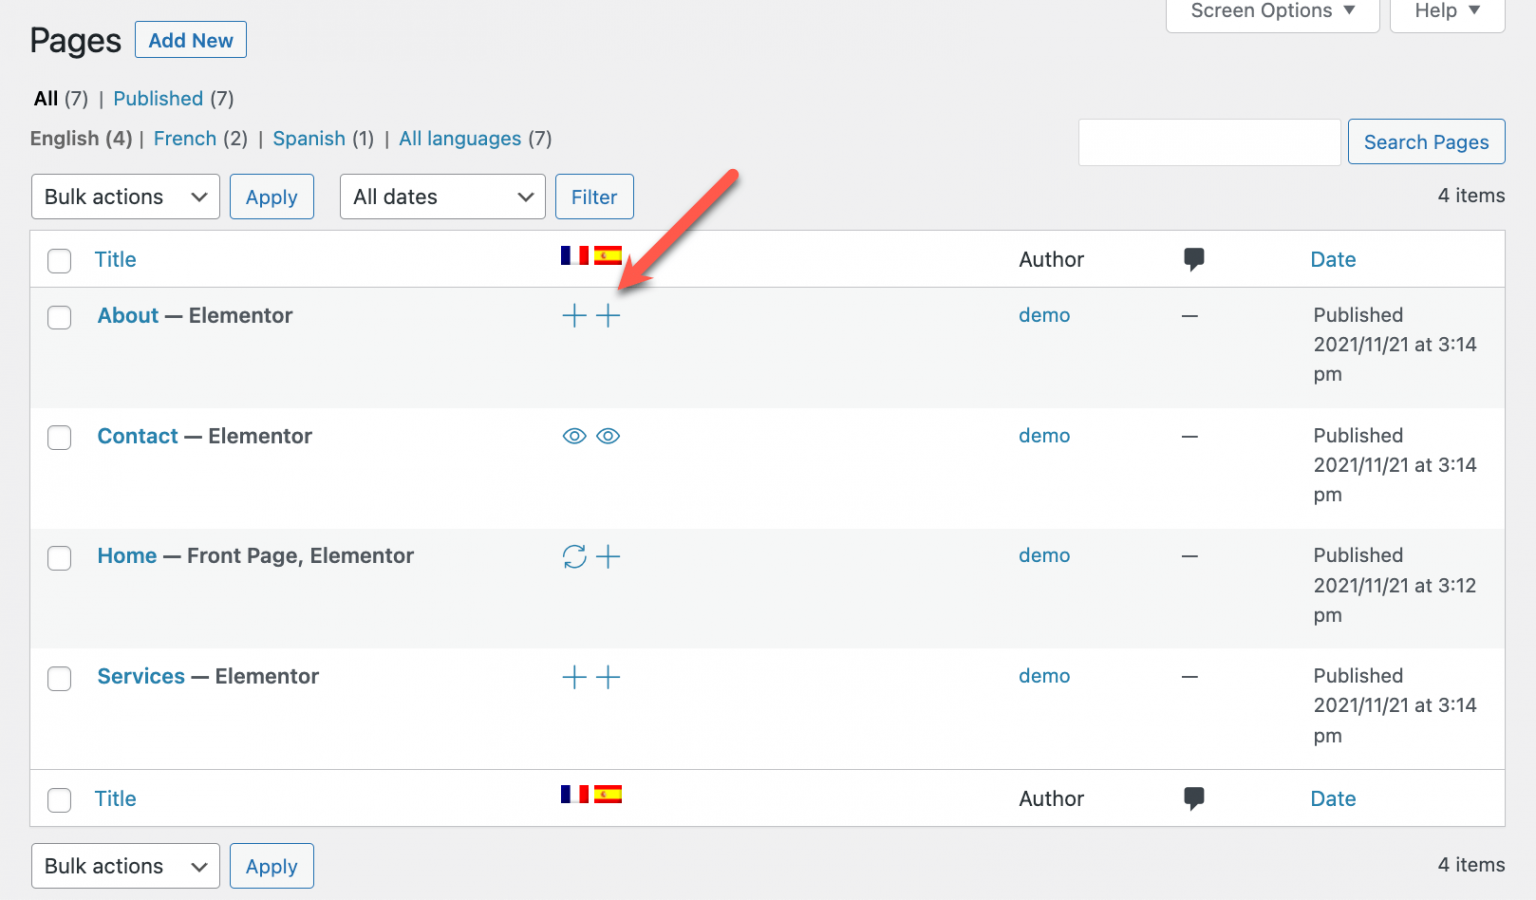This screenshot has height=900, width=1536.
Task: Filter pages by French language
Action: [x=185, y=139]
